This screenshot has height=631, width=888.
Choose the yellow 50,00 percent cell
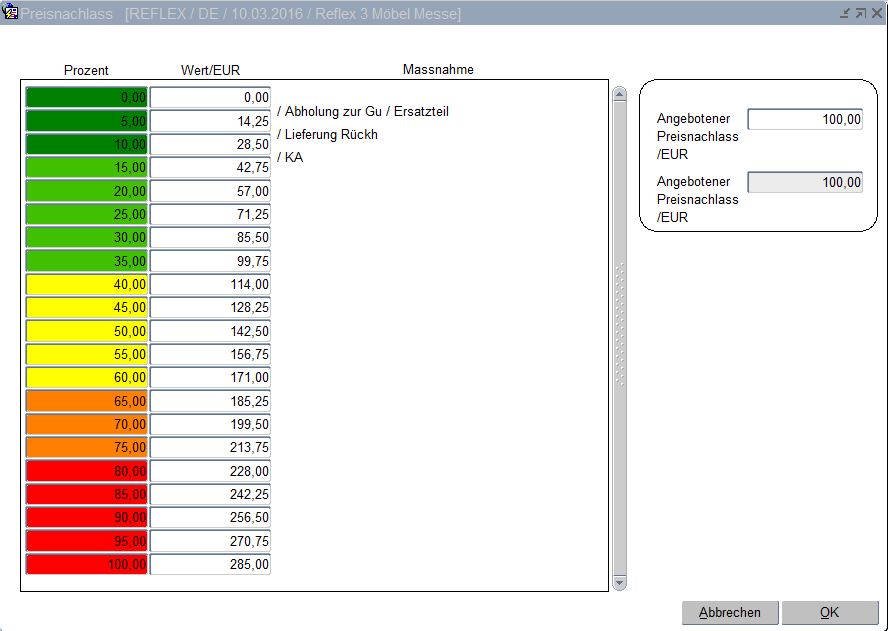coord(87,331)
